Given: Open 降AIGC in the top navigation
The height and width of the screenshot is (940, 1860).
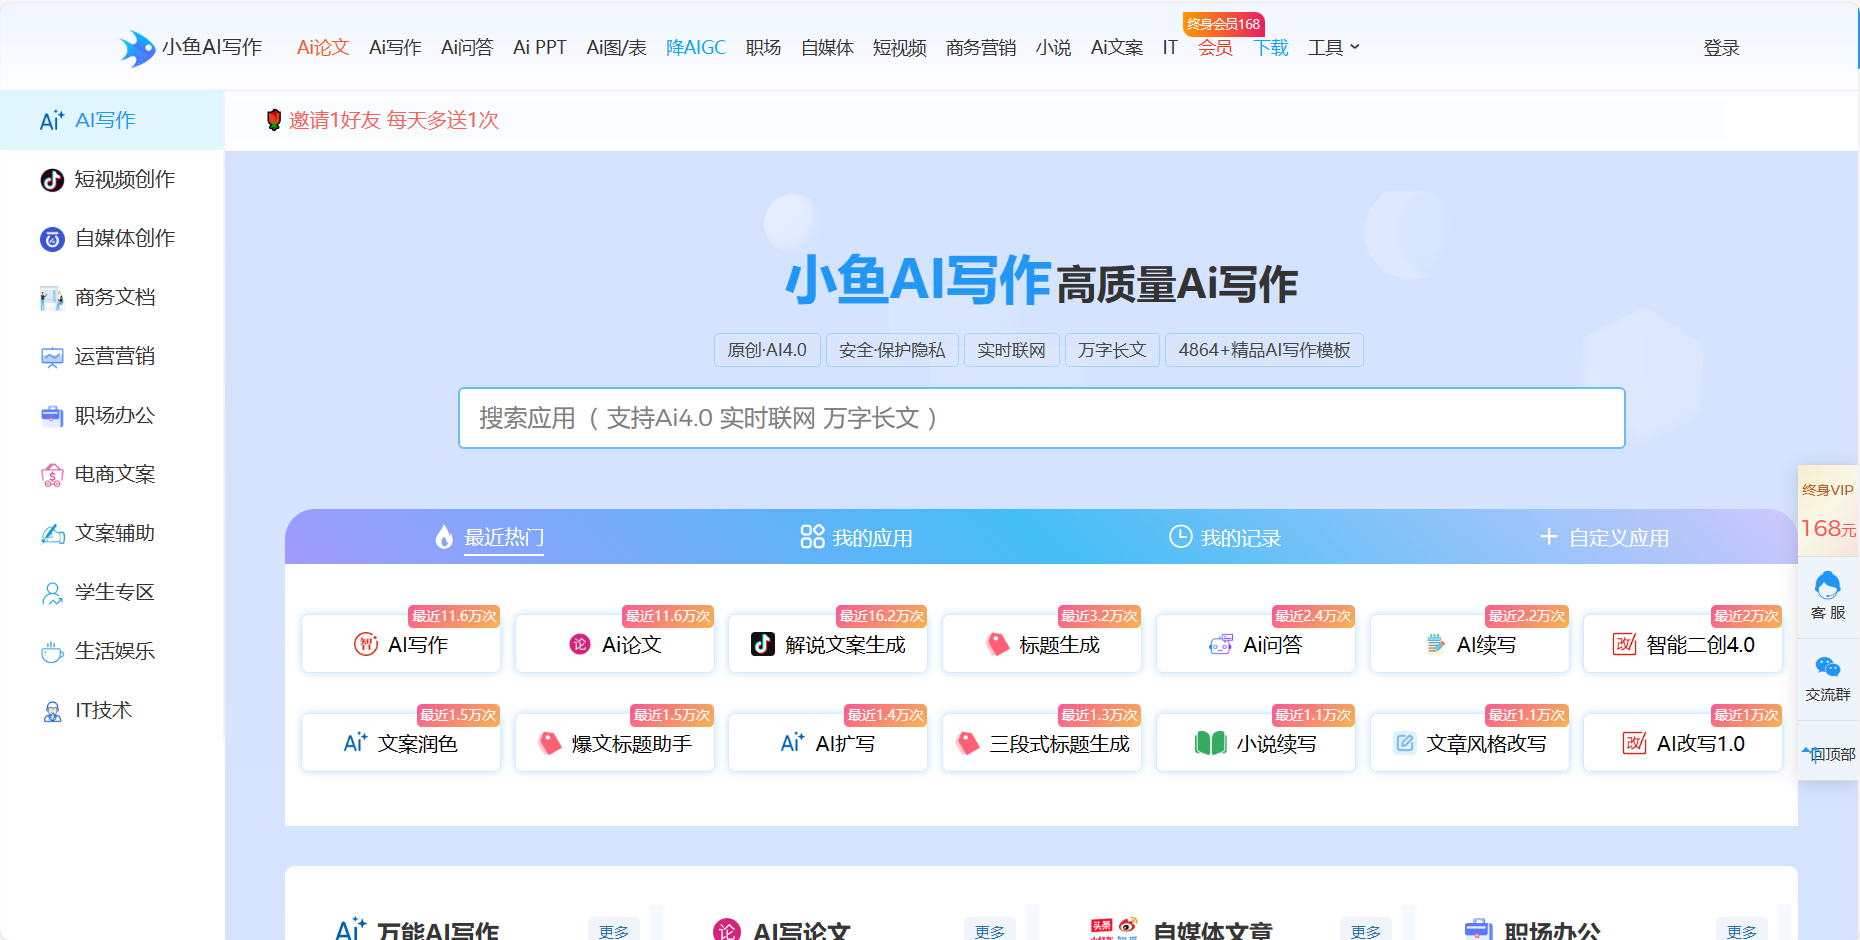Looking at the screenshot, I should coord(696,48).
